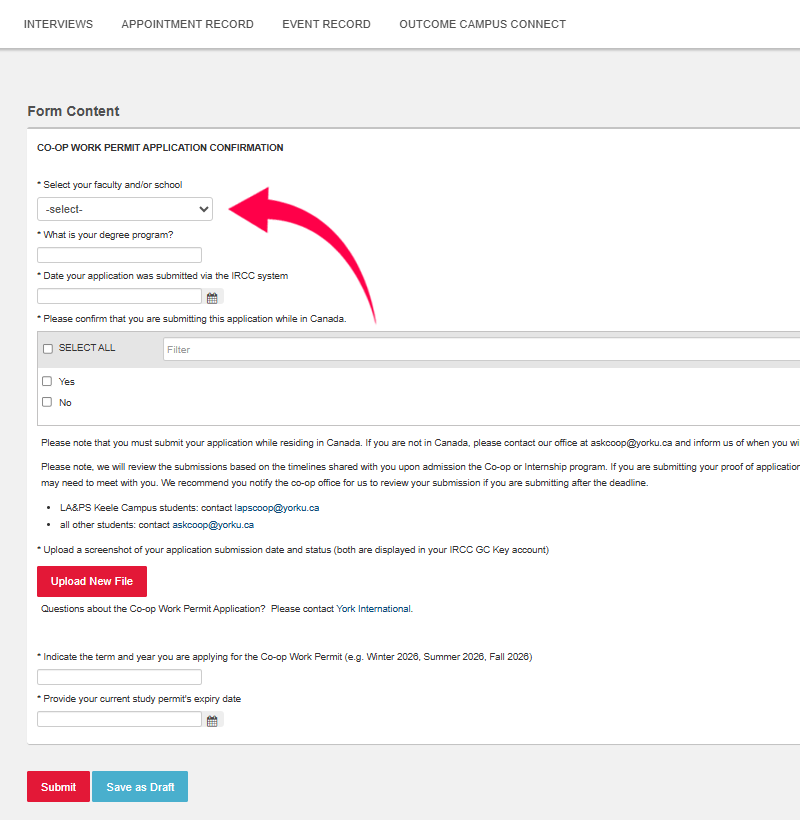The image size is (800, 820).
Task: Switch to the Event Record tab
Action: click(x=326, y=24)
